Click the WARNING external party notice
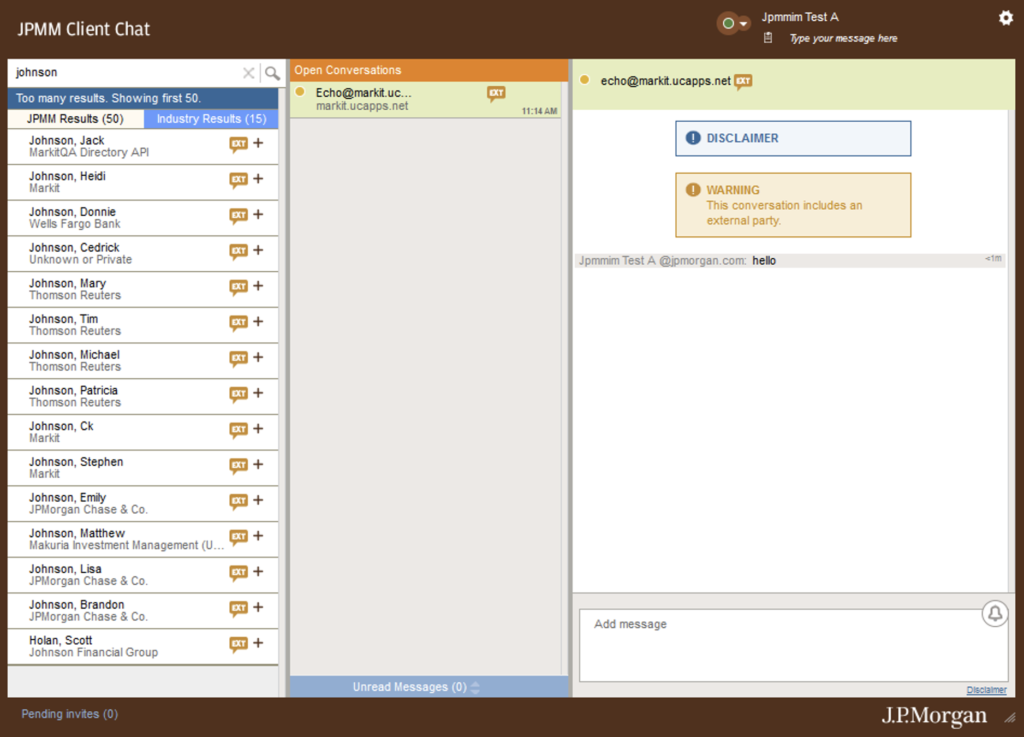 coord(793,205)
